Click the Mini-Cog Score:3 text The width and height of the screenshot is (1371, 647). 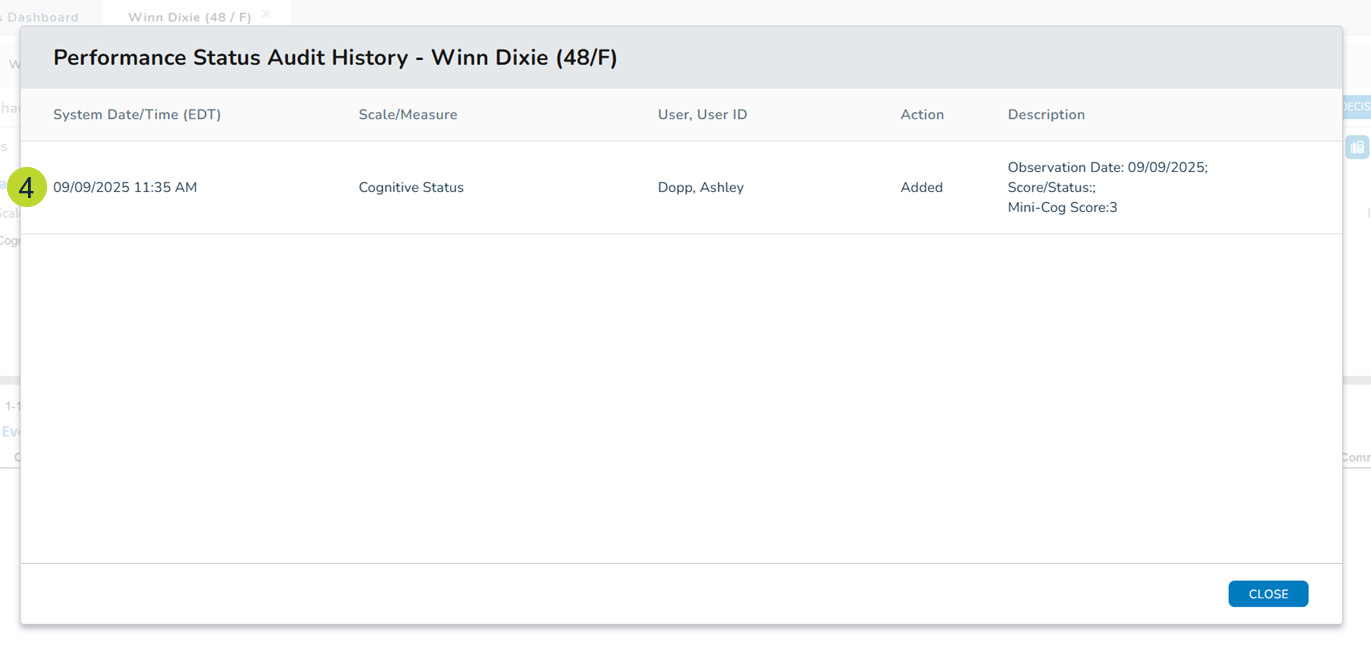point(1062,208)
